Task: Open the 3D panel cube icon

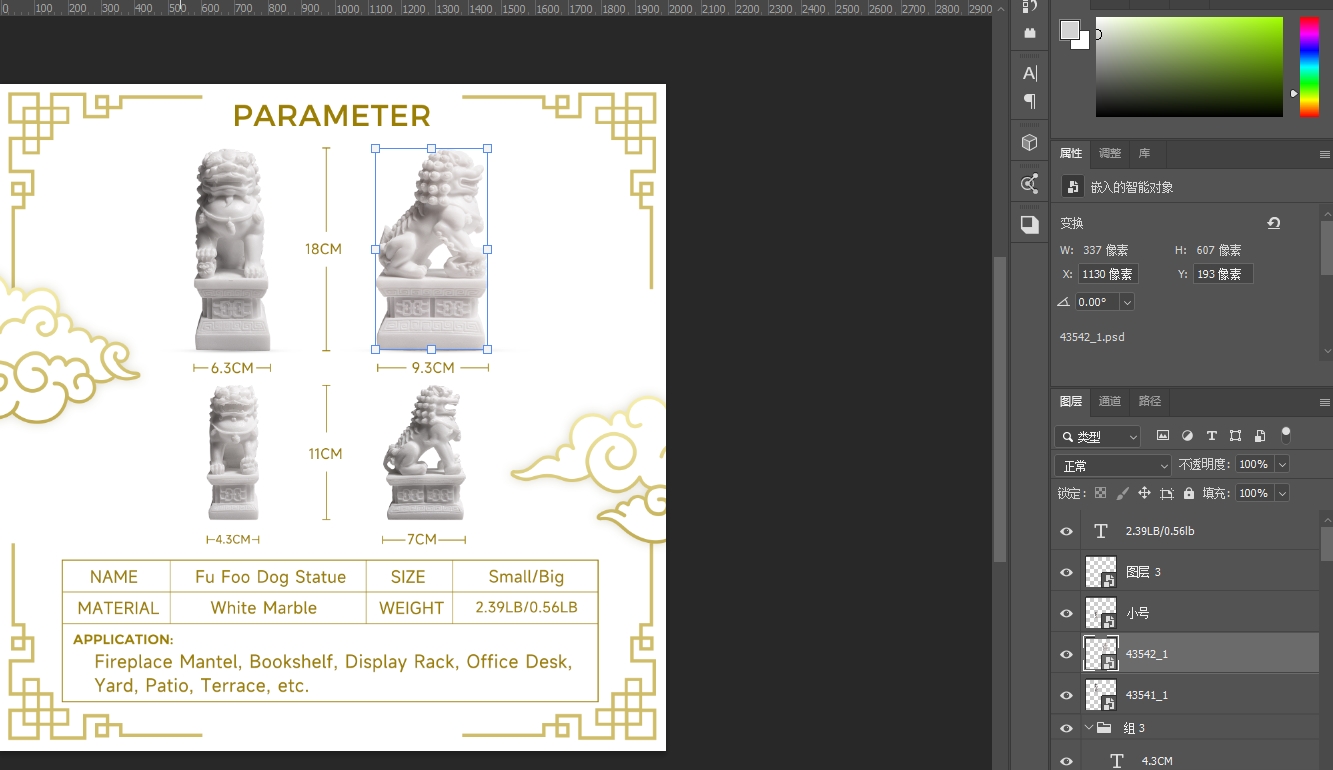Action: point(1029,143)
